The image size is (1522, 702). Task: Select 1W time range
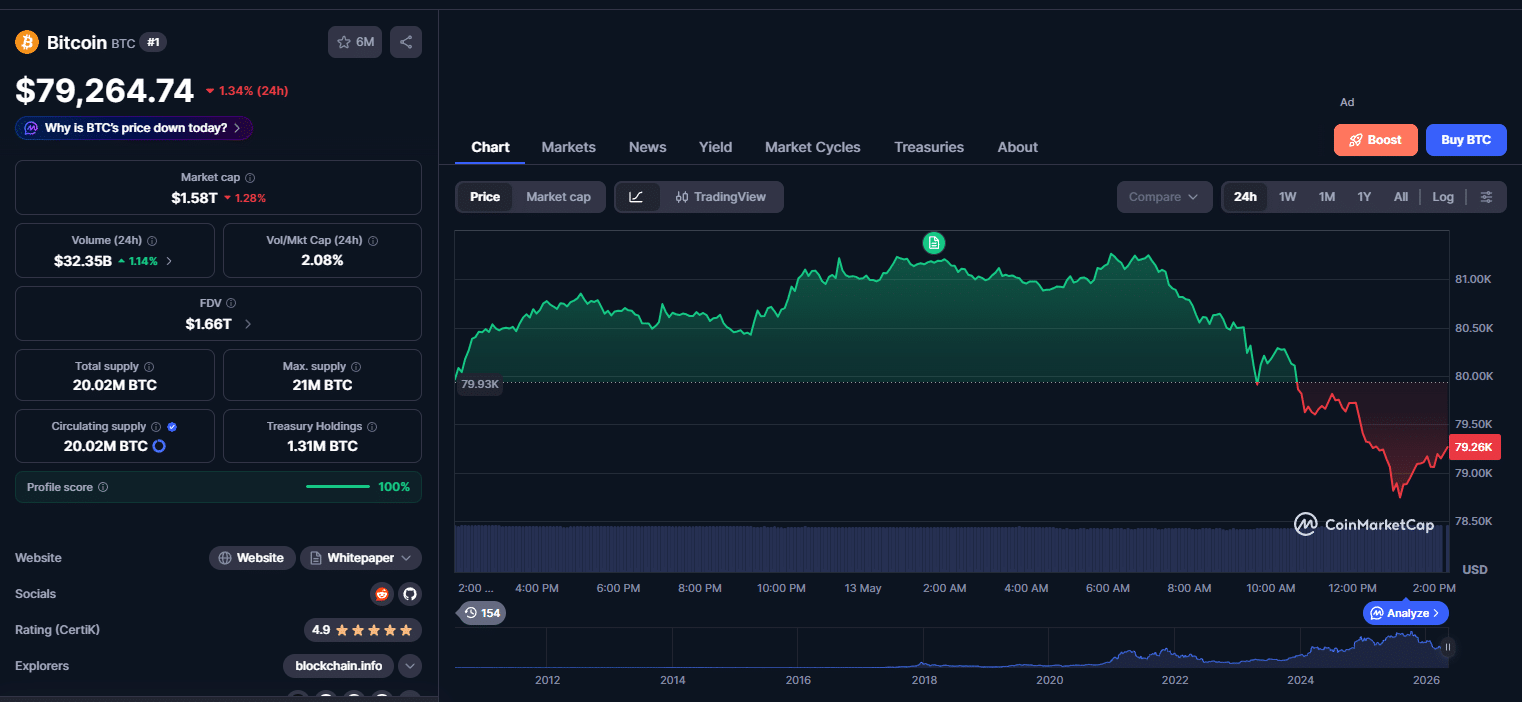tap(1288, 197)
